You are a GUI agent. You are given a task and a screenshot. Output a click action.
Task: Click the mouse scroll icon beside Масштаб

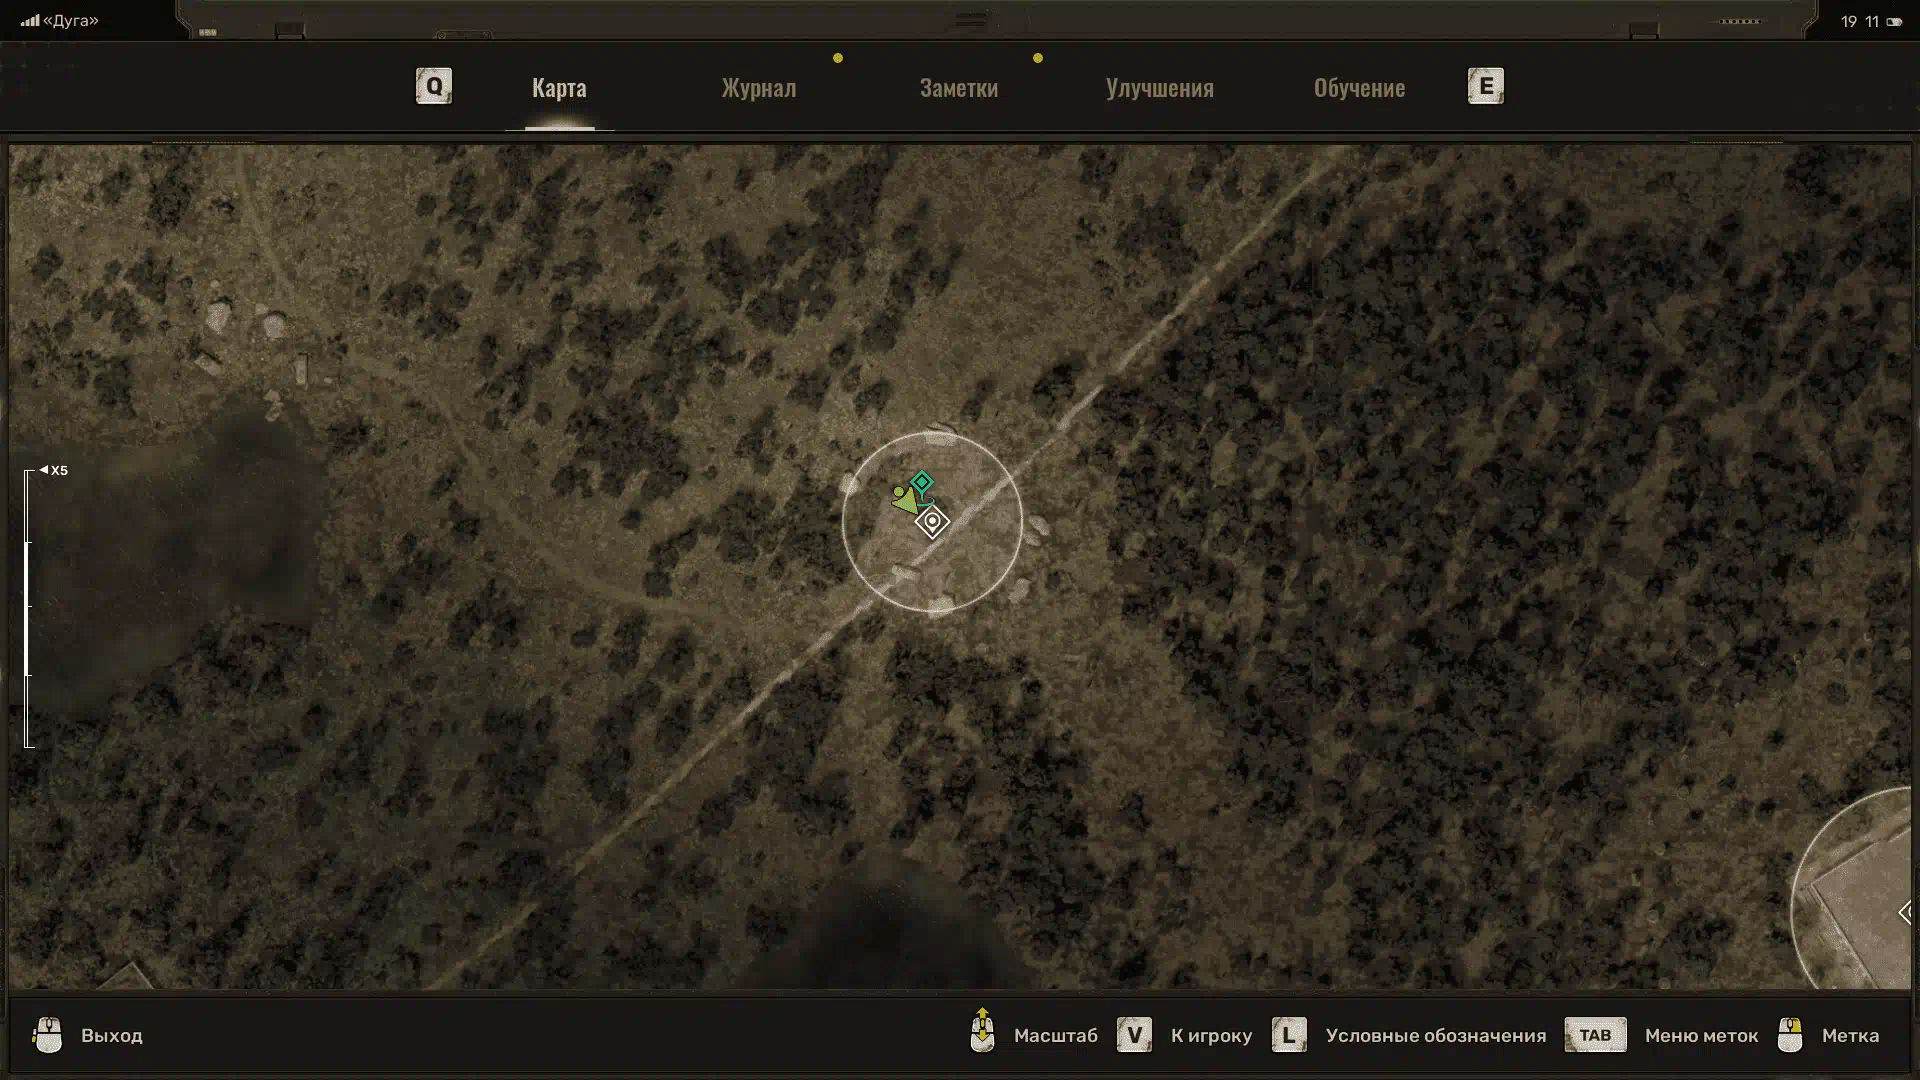click(982, 1032)
